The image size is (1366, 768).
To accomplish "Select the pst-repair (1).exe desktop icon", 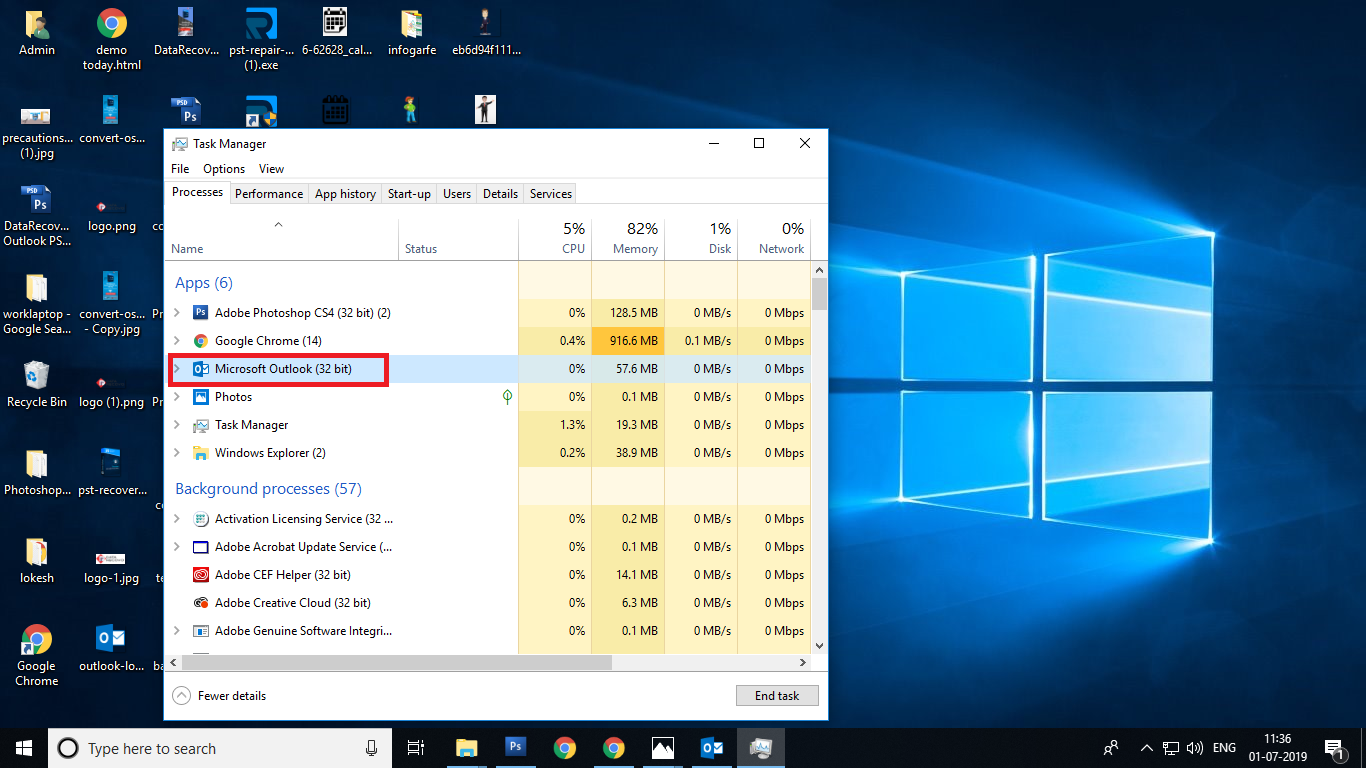I will (x=261, y=40).
